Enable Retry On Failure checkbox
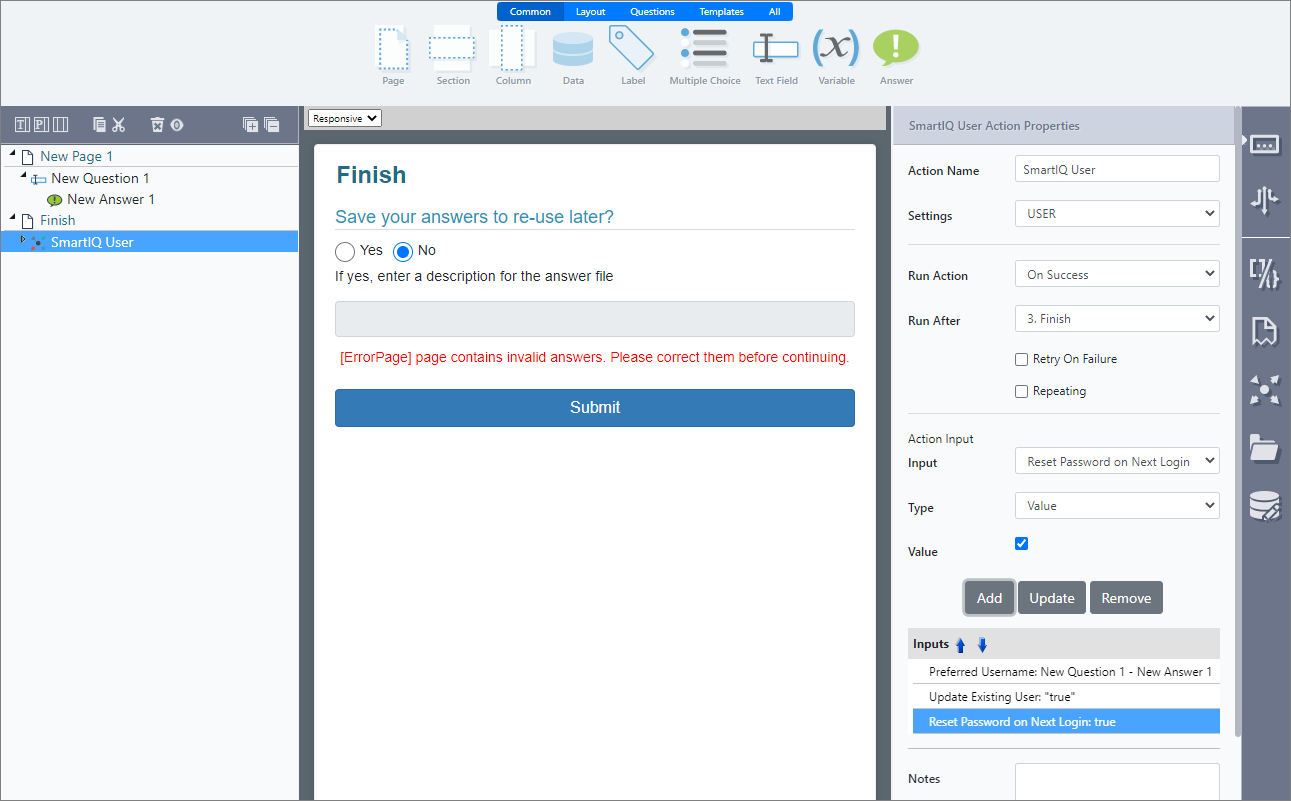Viewport: 1291px width, 801px height. pos(1021,359)
